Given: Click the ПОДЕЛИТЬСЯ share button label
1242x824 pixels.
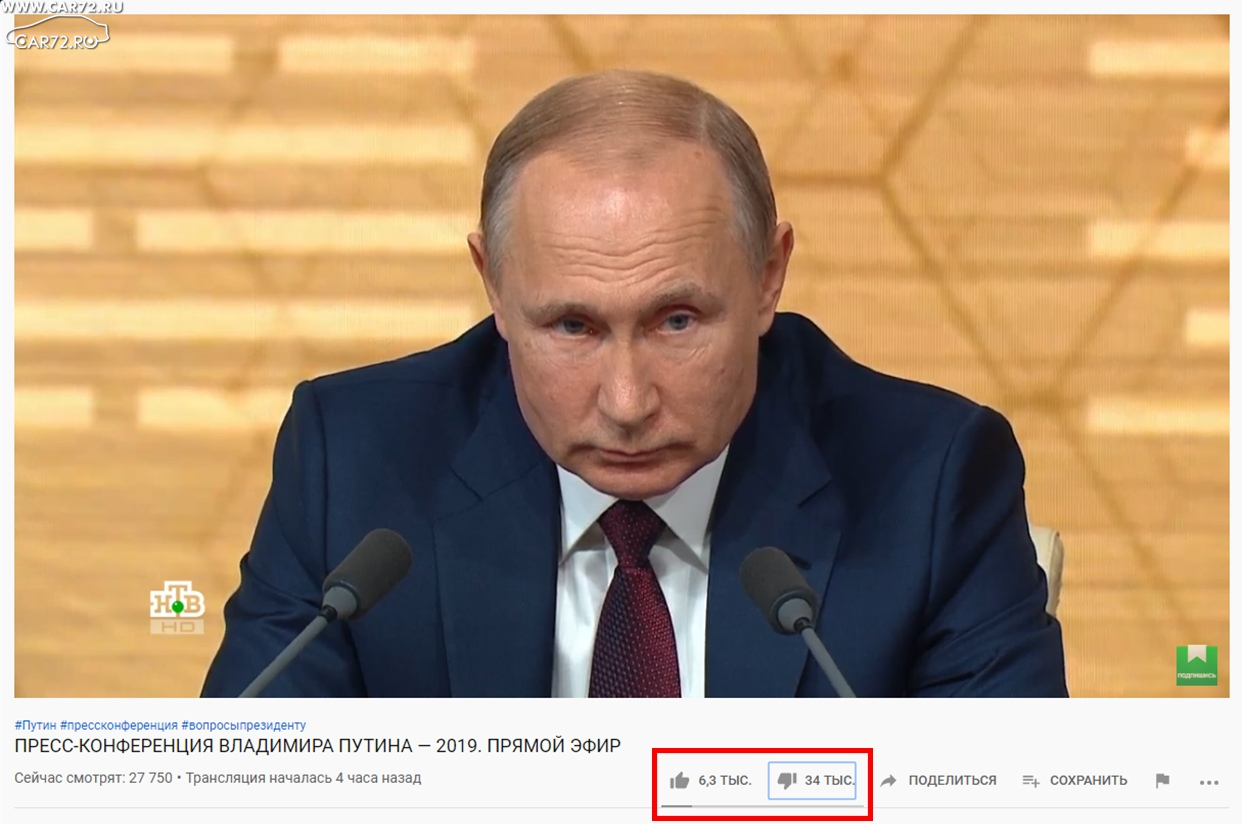Looking at the screenshot, I should coord(952,780).
